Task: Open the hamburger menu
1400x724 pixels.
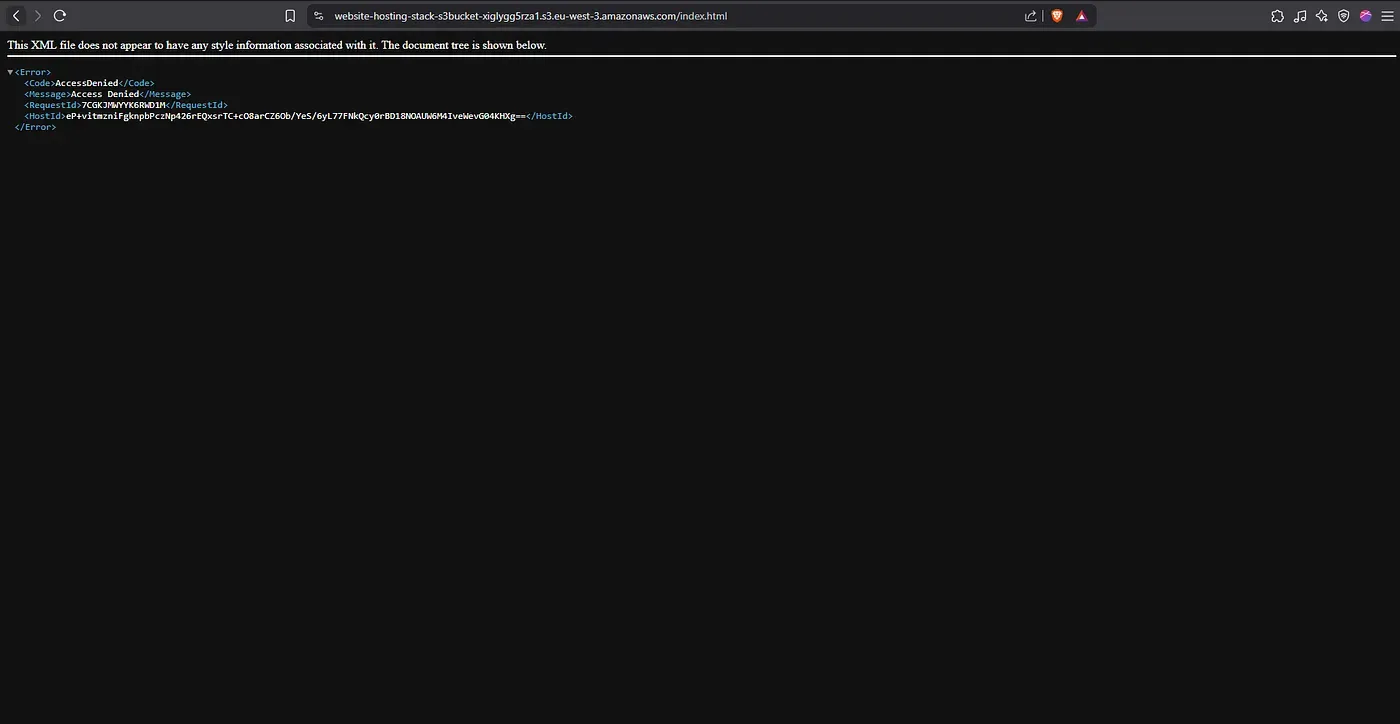Action: (1388, 15)
